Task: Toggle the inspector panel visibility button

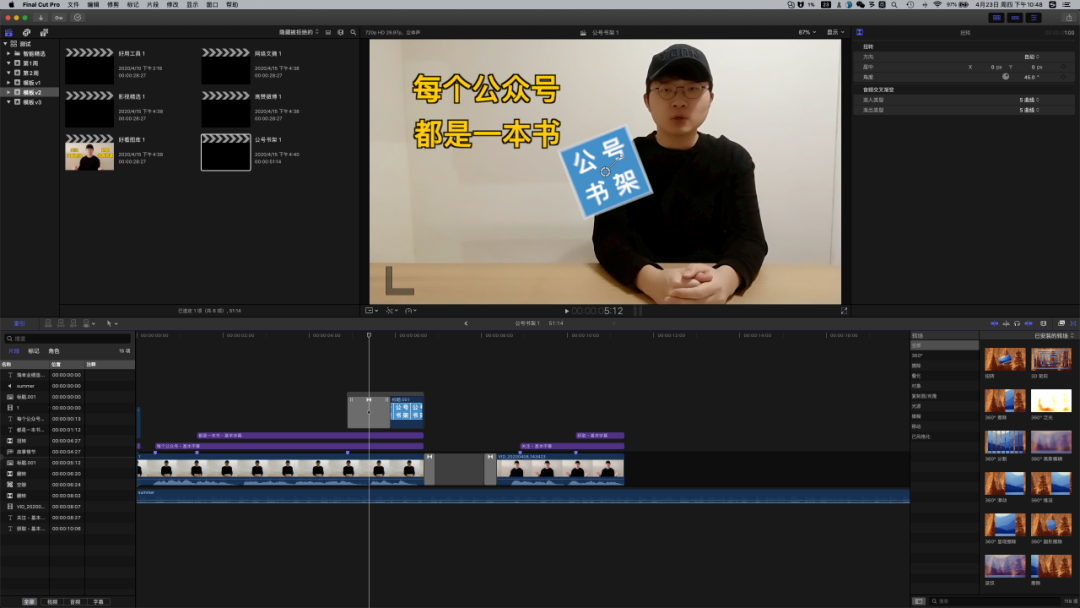Action: click(x=1034, y=17)
